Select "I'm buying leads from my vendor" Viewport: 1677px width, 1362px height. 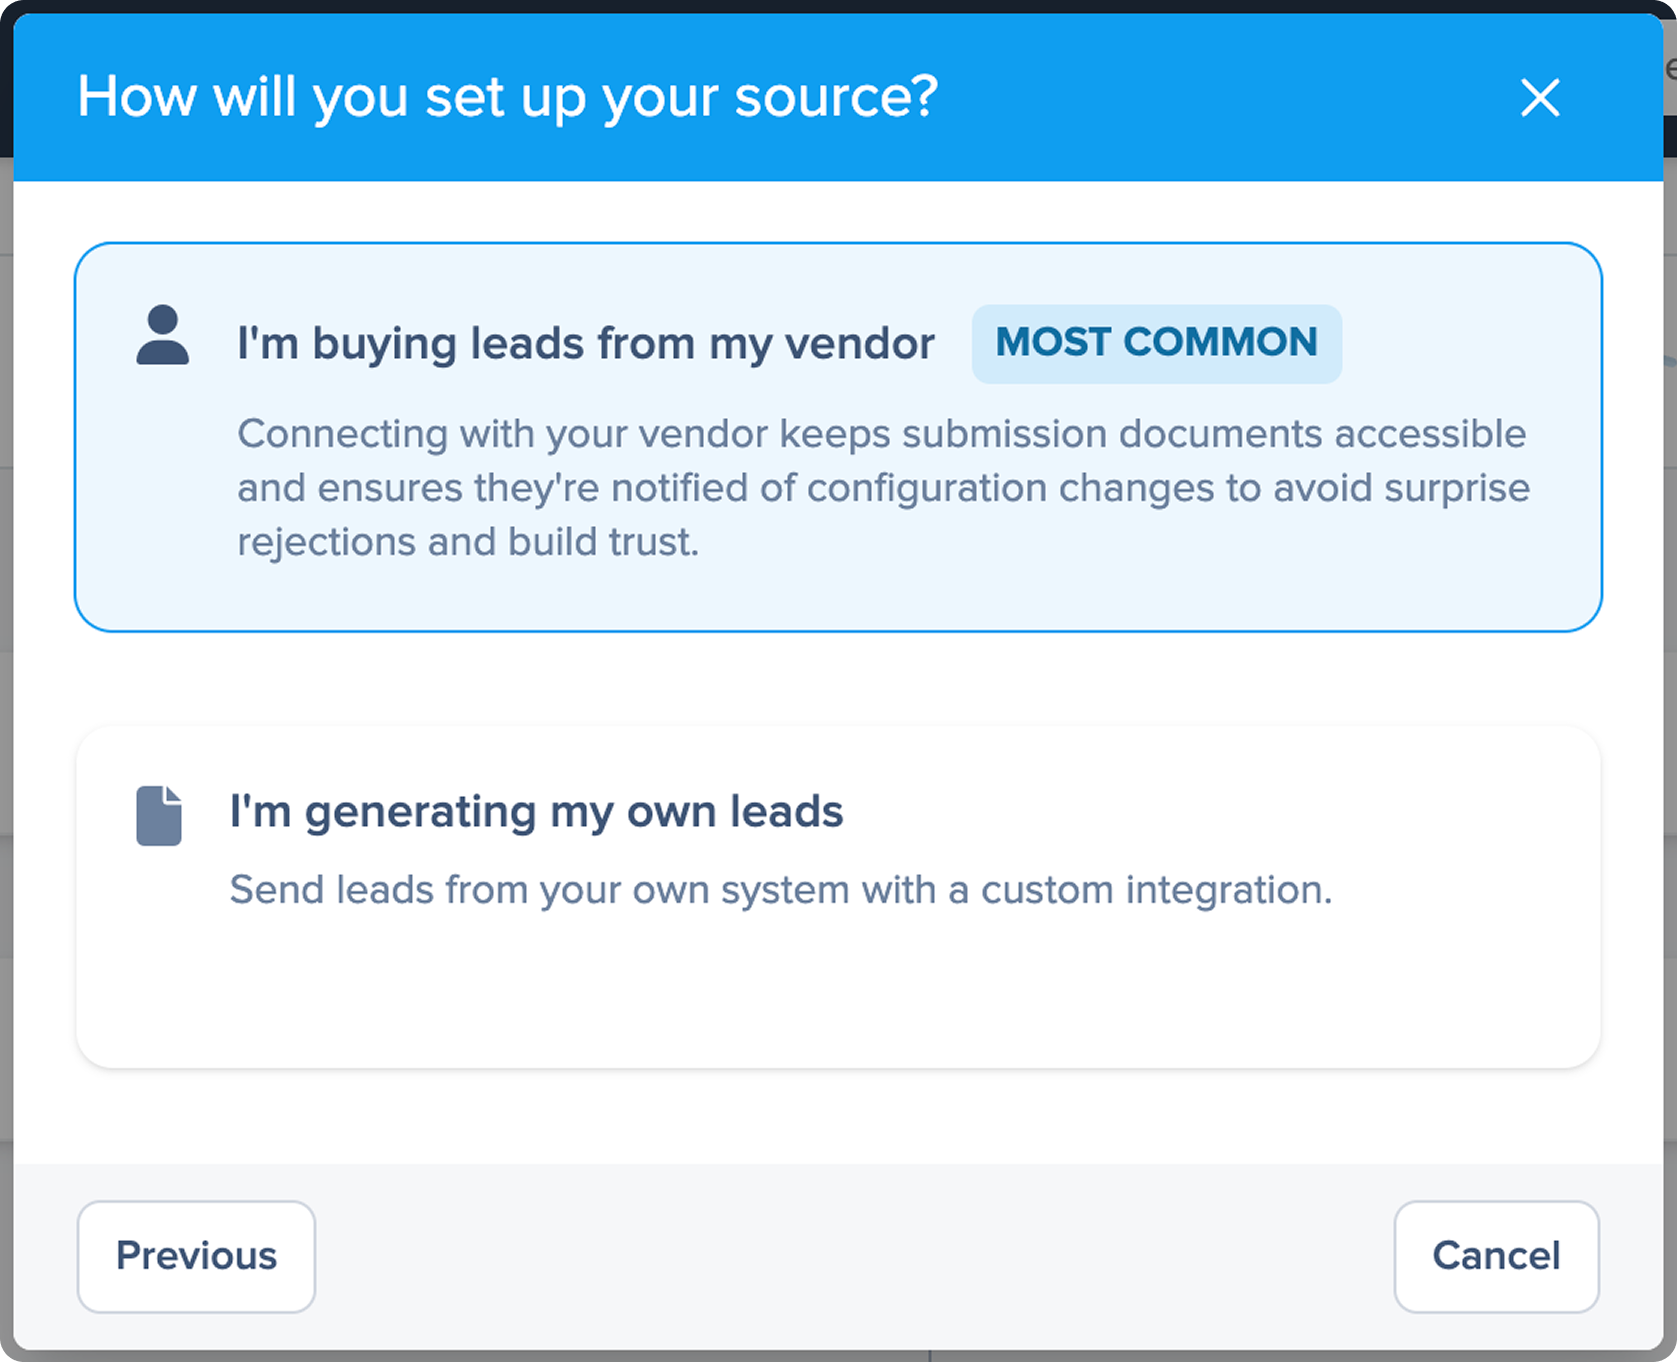pos(585,344)
